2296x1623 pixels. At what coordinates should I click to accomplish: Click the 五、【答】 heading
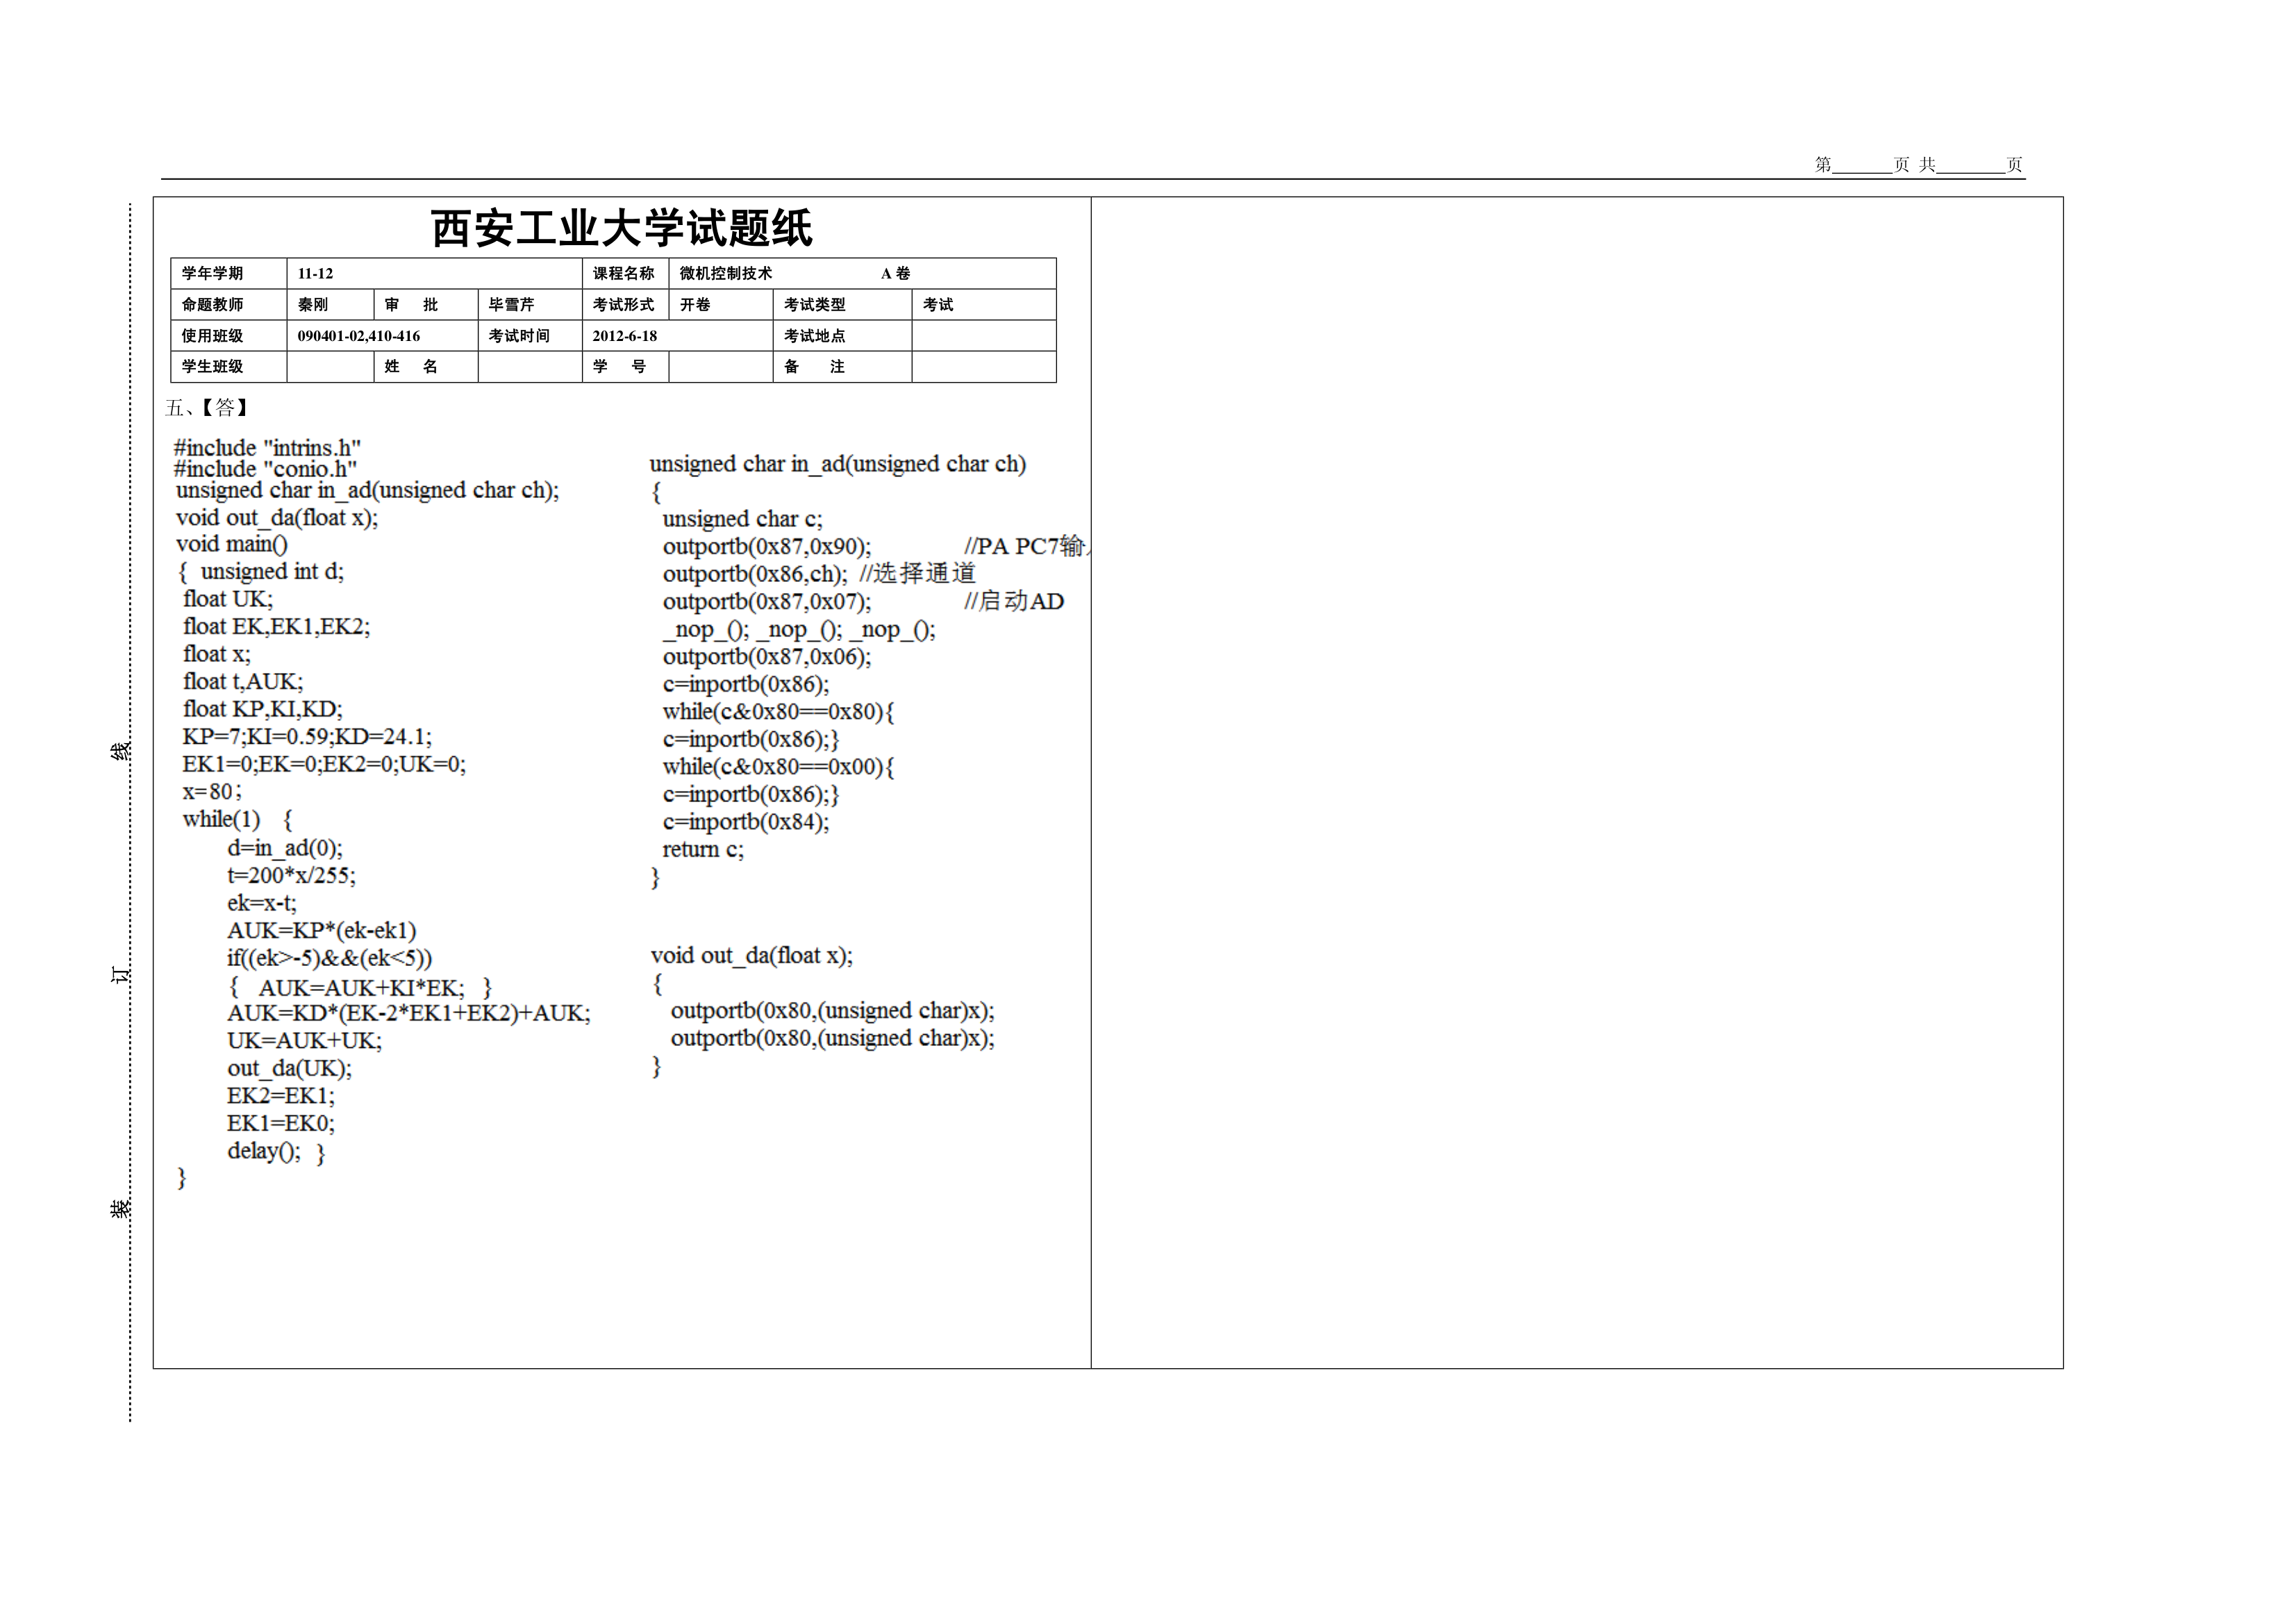(206, 407)
